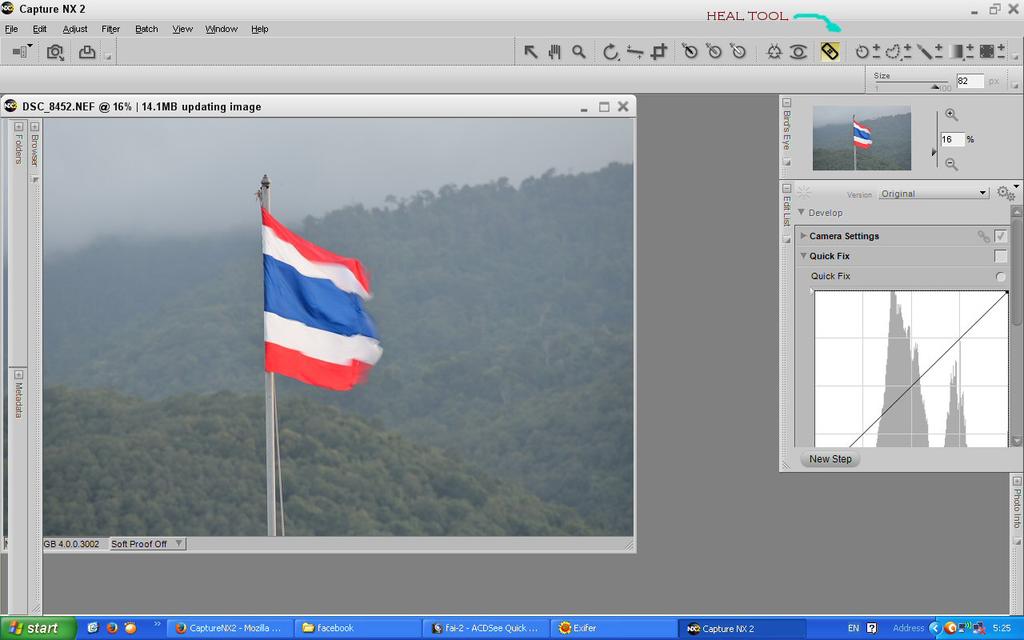Open the Adjust menu
This screenshot has width=1024, height=640.
75,29
